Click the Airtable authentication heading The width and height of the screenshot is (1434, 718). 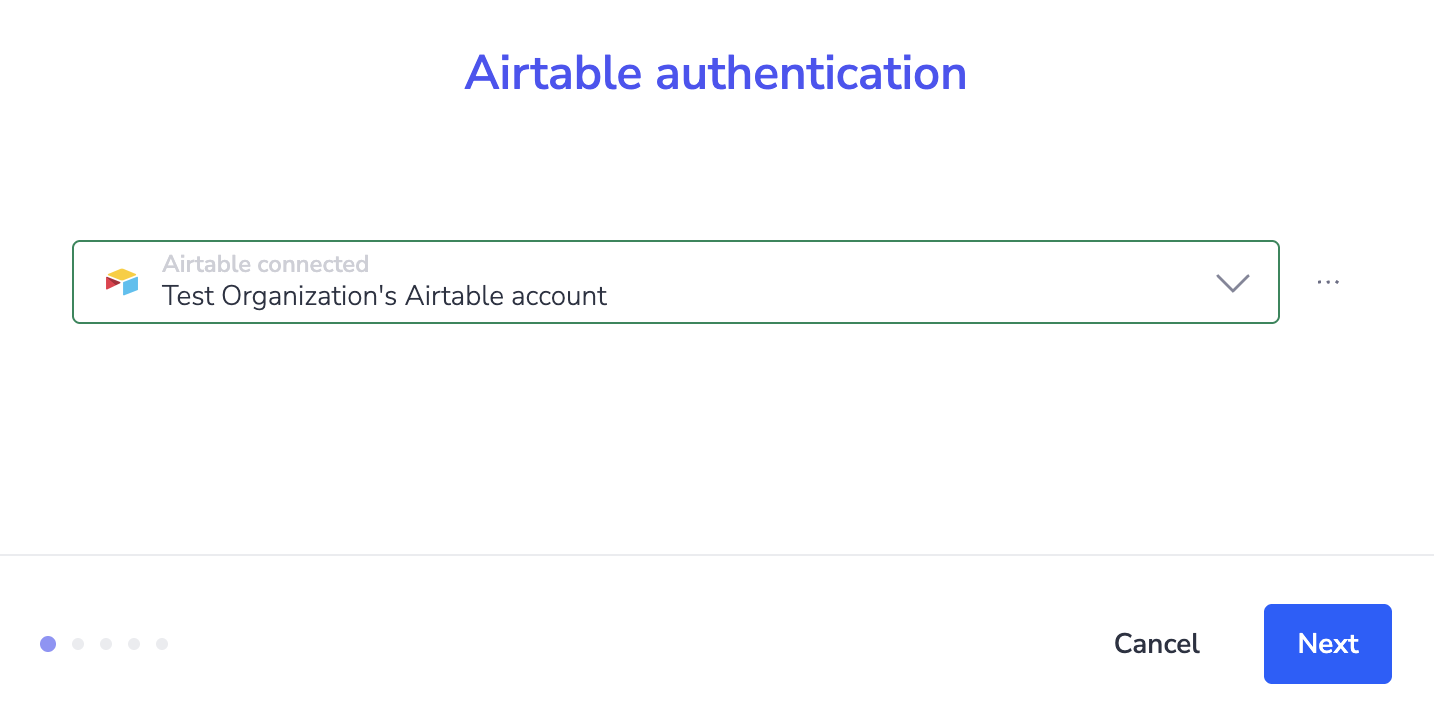pos(716,73)
